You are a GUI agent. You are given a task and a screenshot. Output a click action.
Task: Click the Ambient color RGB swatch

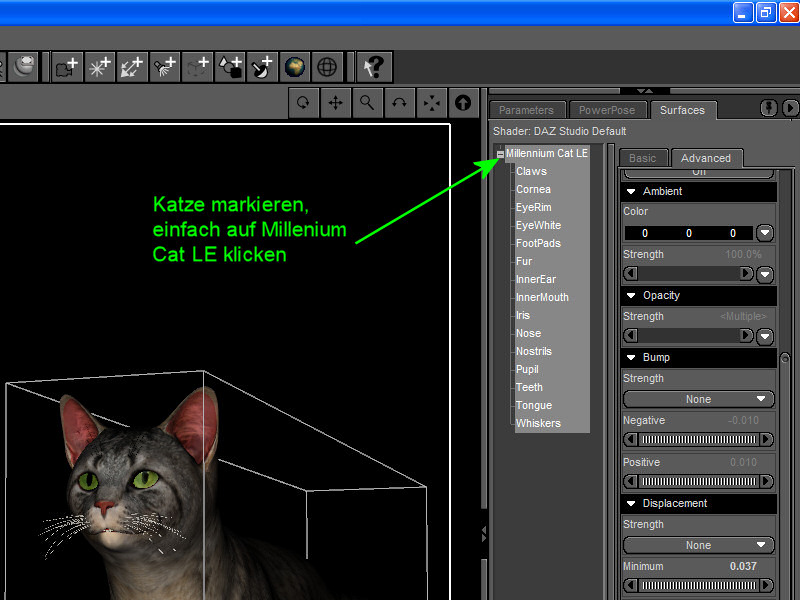pyautogui.click(x=689, y=233)
